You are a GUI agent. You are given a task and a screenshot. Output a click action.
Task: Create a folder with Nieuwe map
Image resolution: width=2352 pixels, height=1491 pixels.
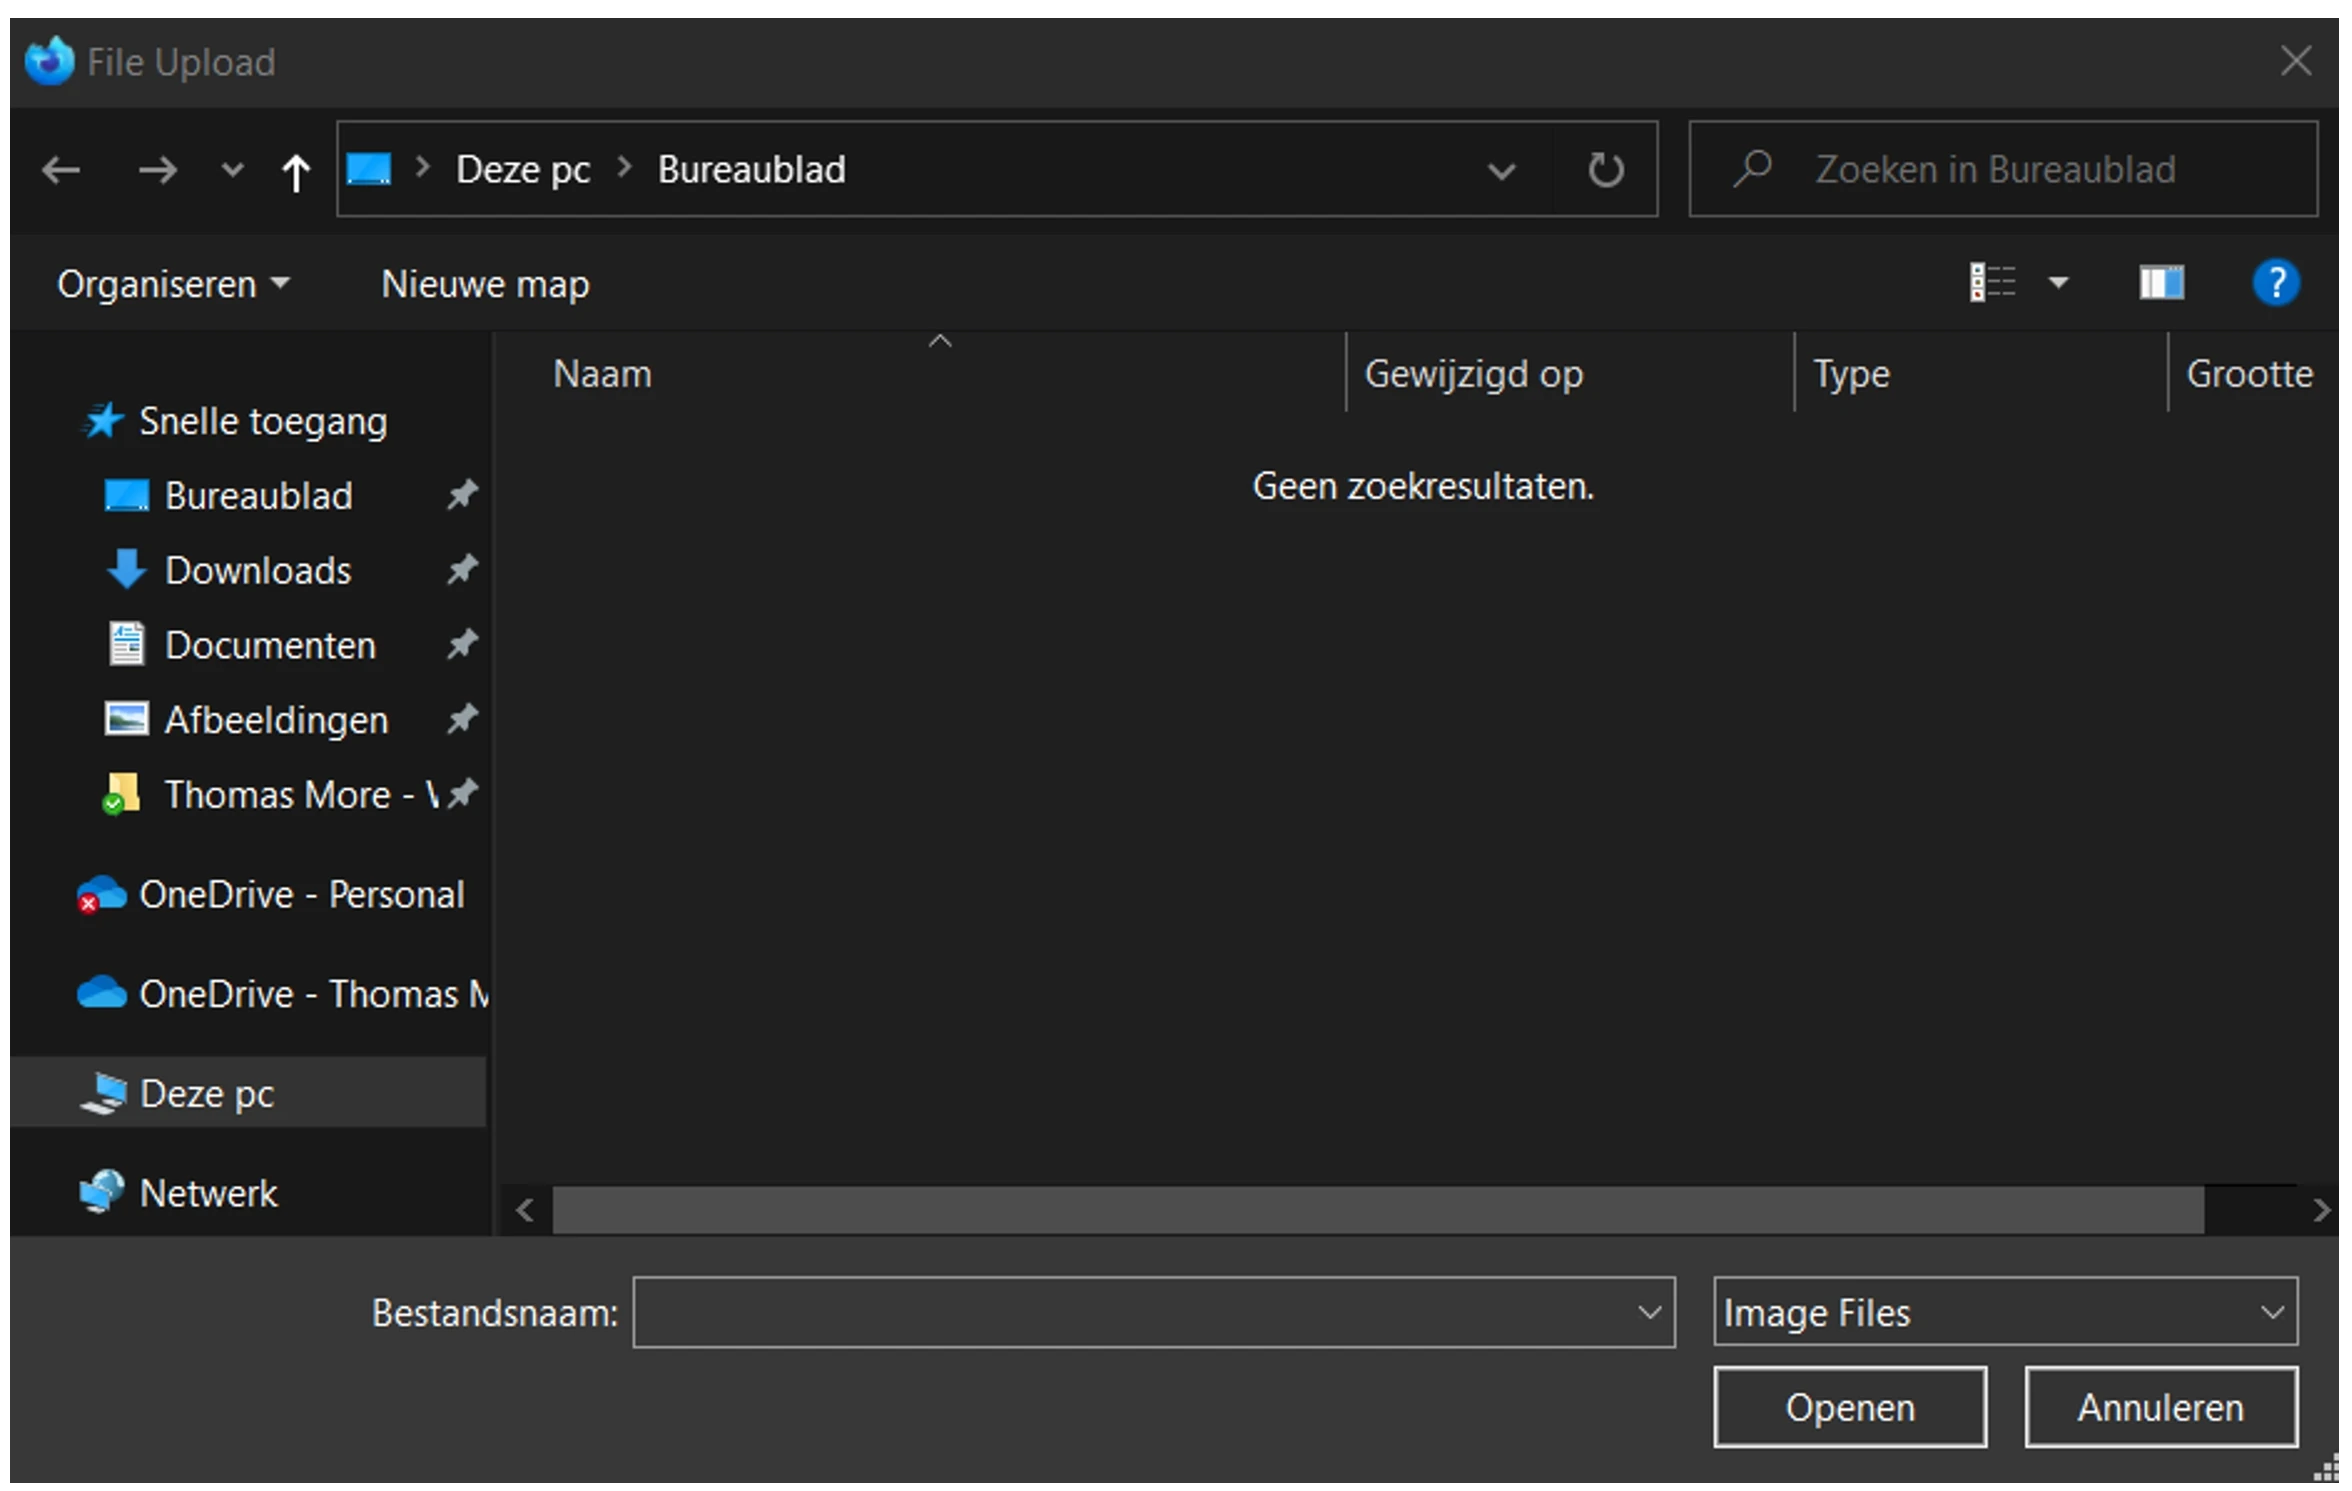484,283
